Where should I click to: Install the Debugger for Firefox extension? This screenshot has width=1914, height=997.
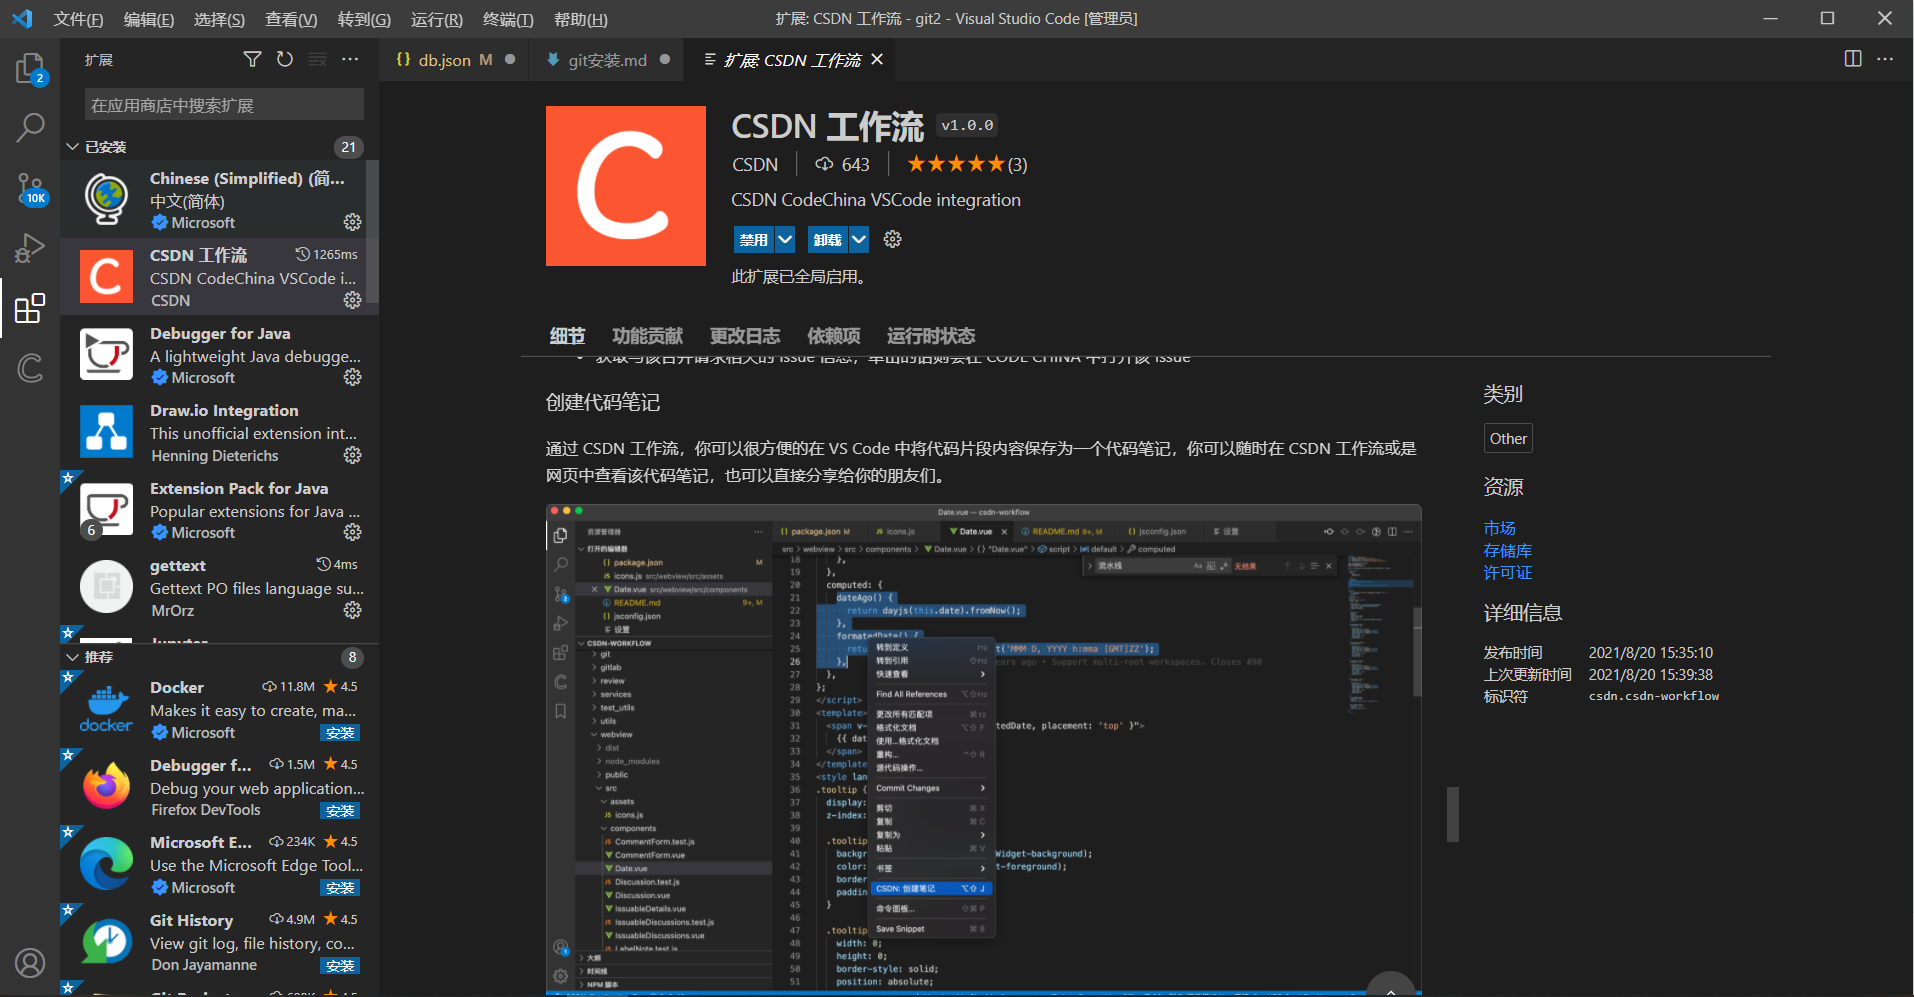[x=340, y=811]
